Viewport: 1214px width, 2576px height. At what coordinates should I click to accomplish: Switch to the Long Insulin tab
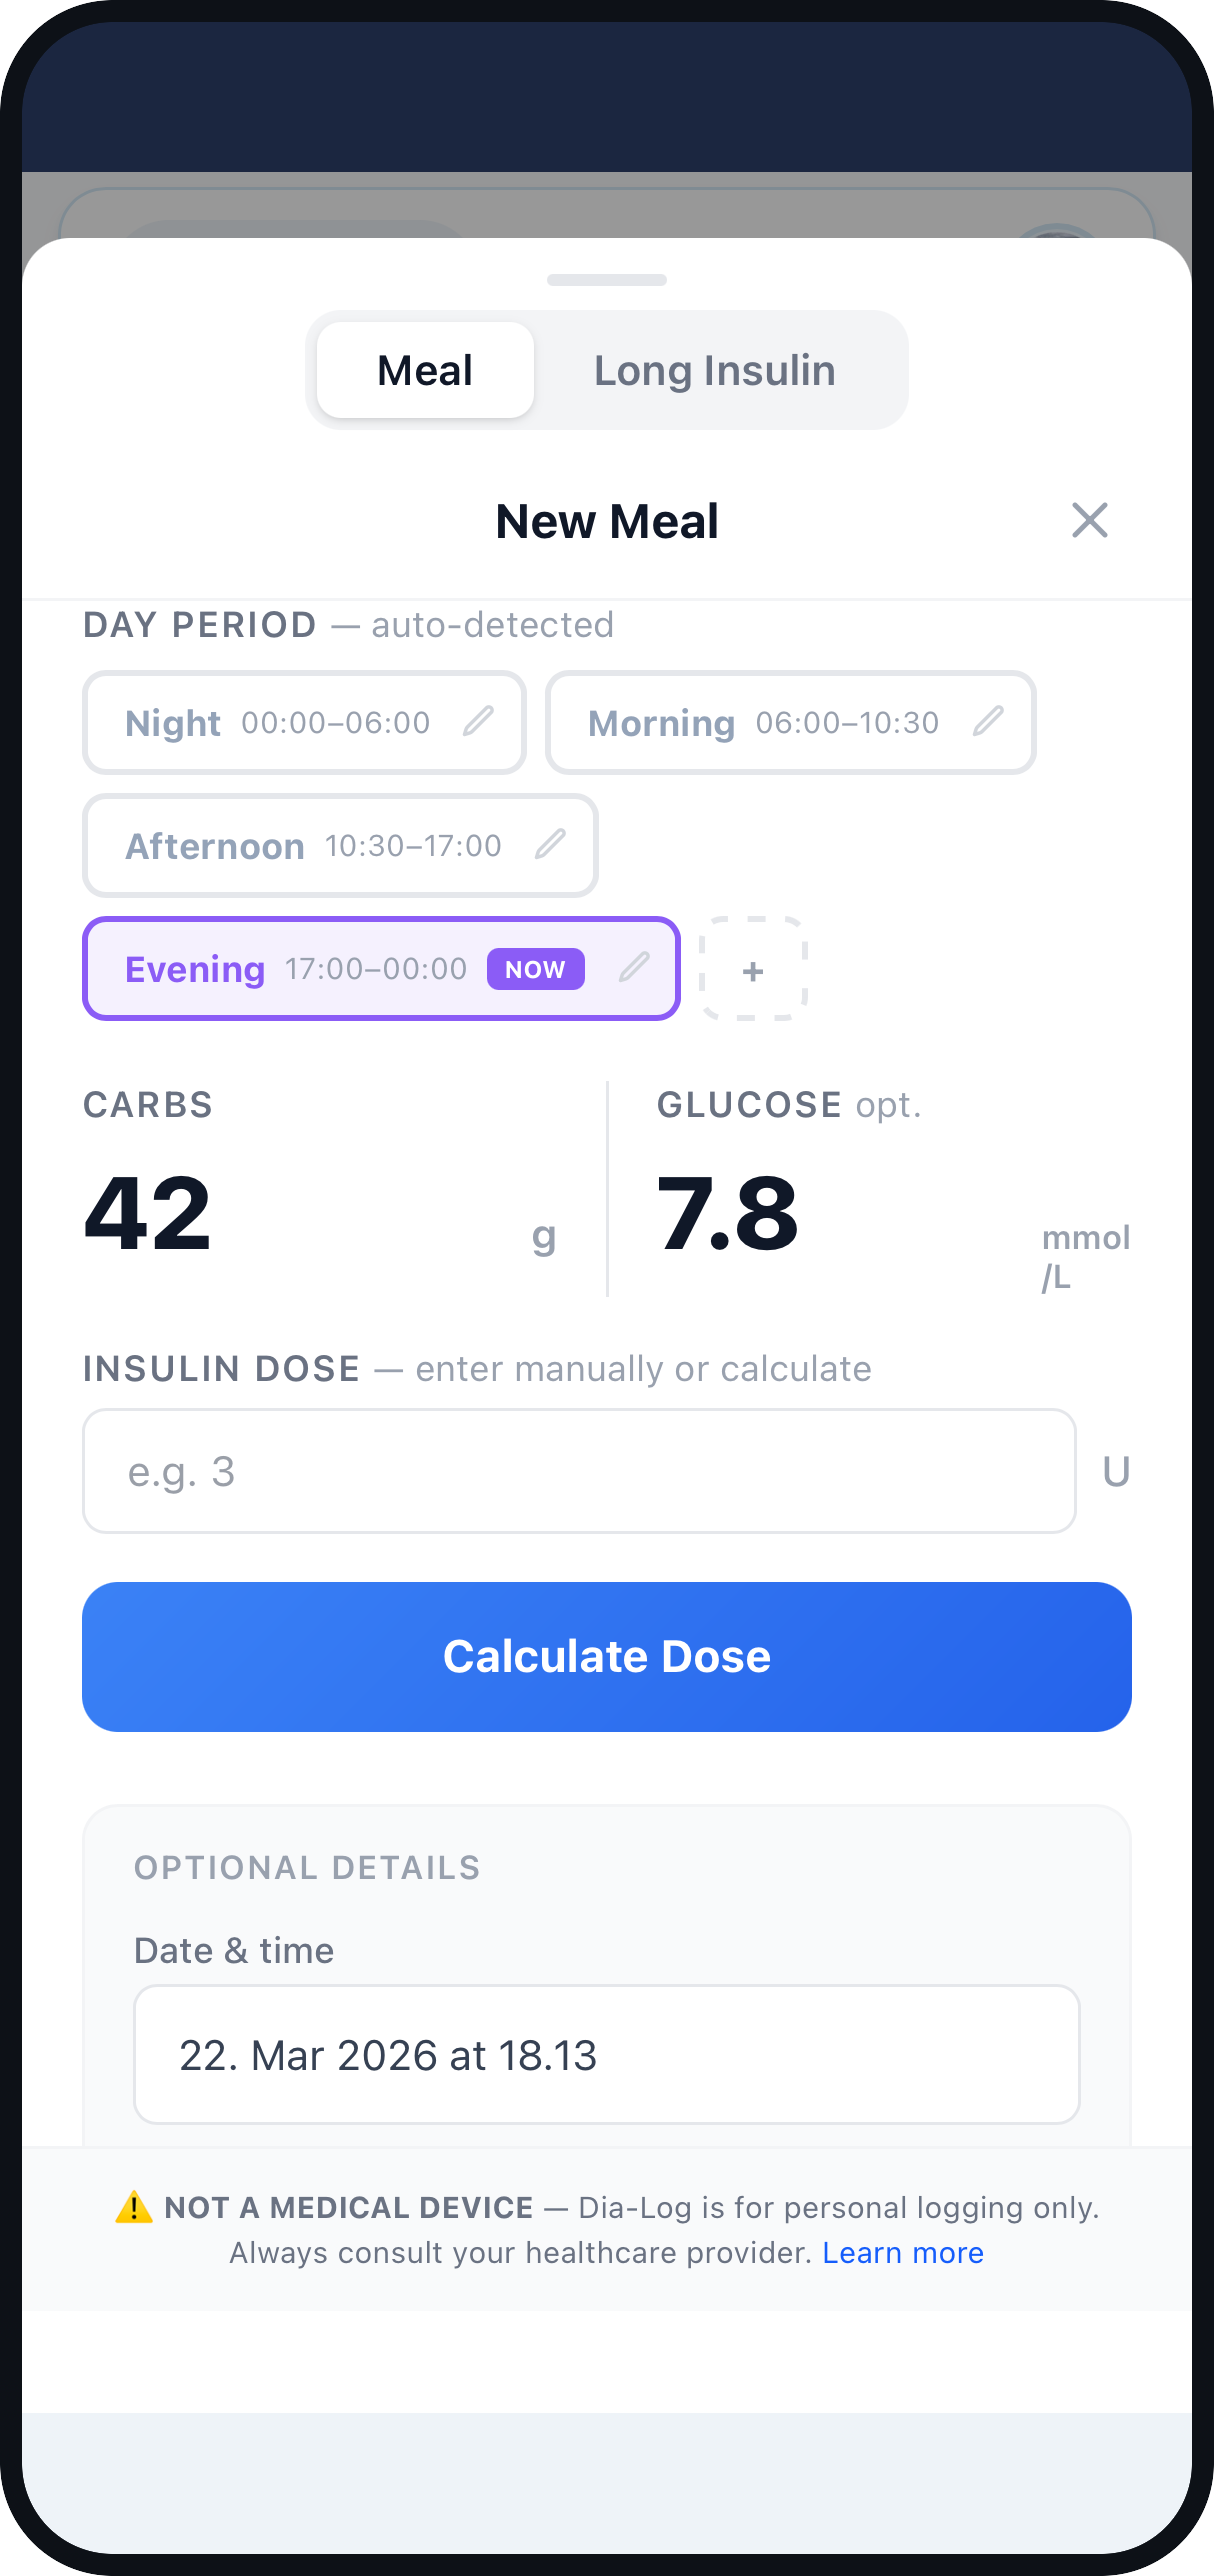point(714,370)
